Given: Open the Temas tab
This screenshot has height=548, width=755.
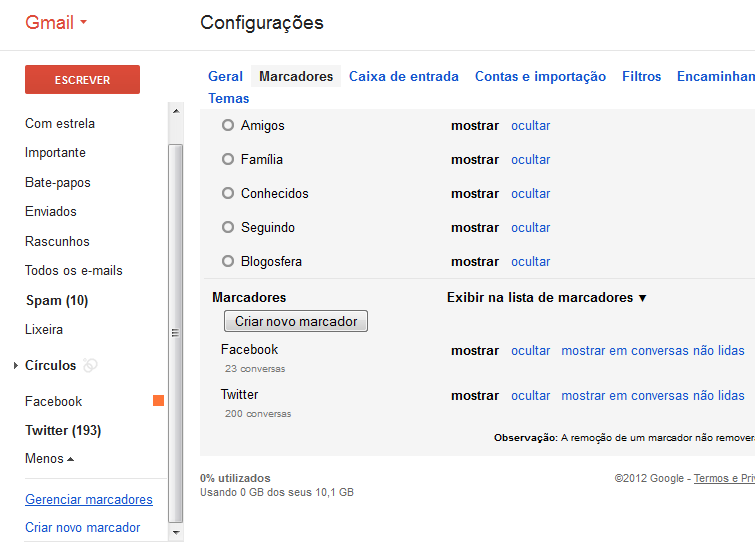Looking at the screenshot, I should point(229,98).
